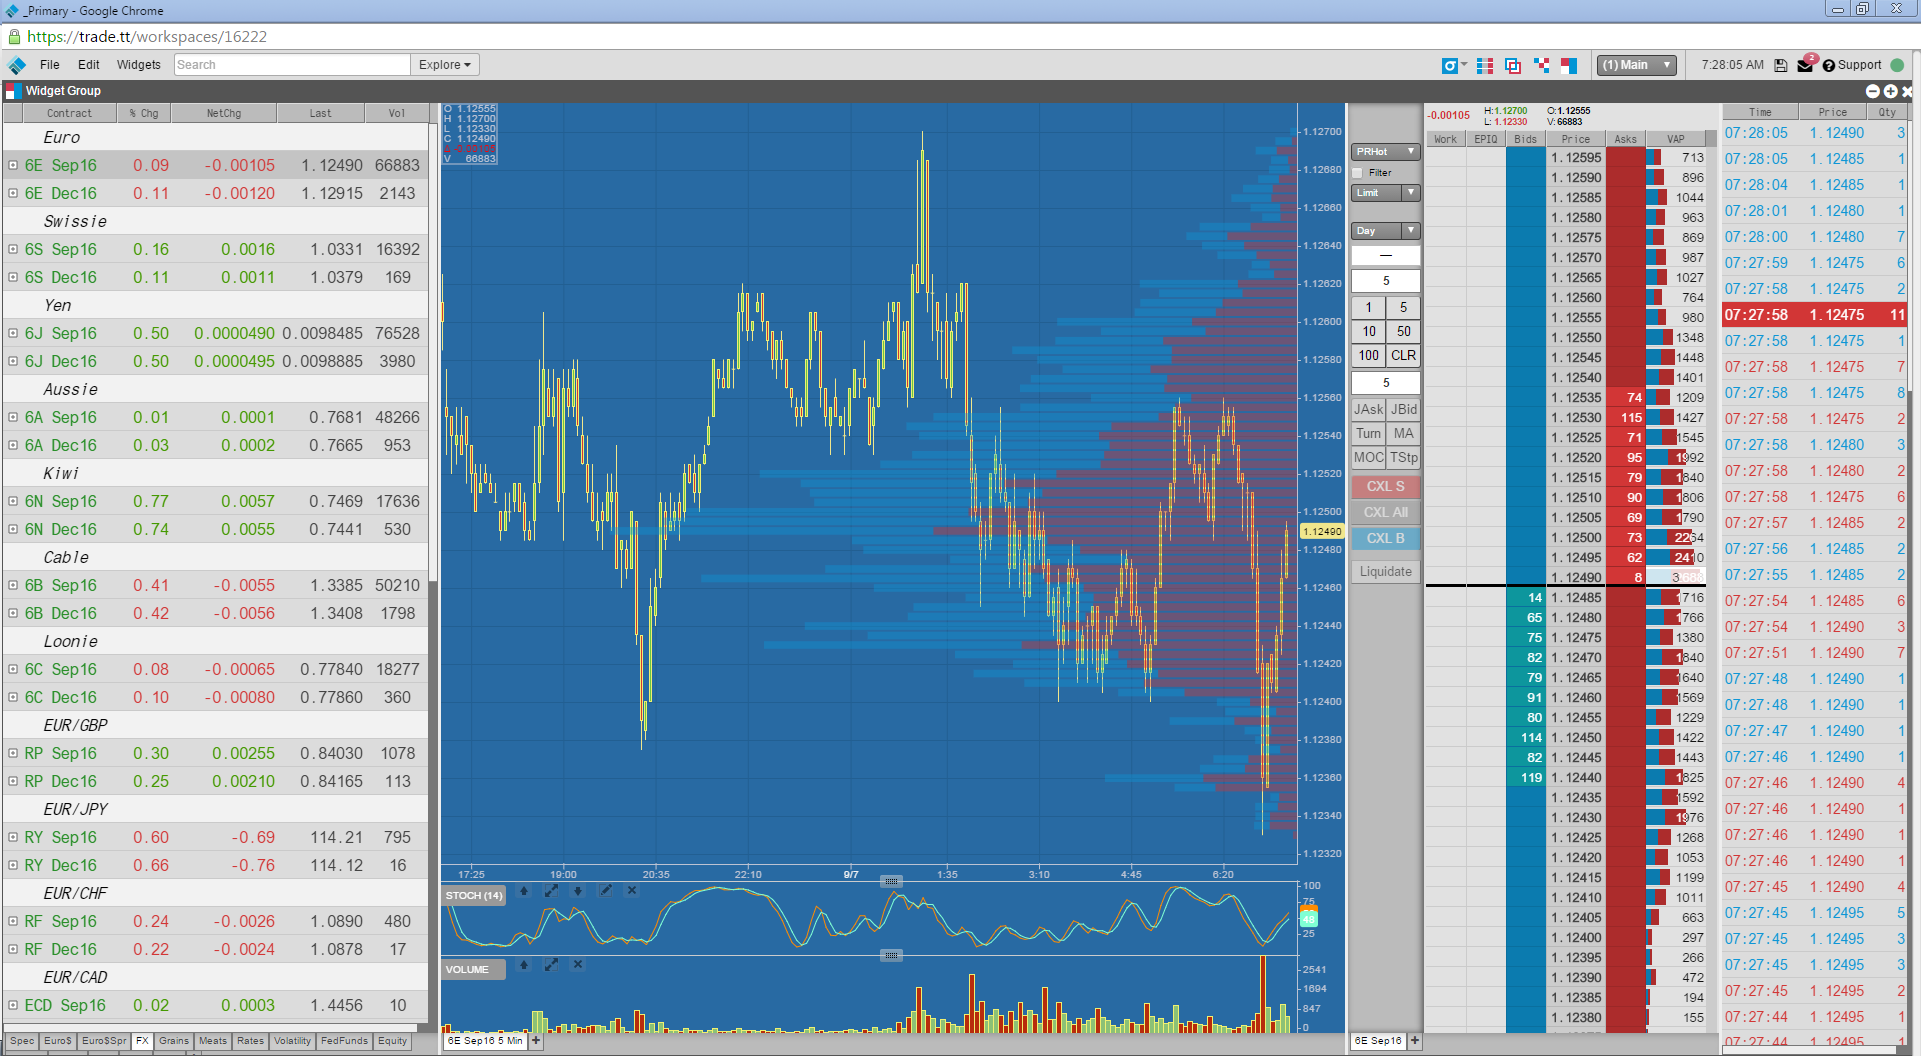Clear quantity with the CLR button
1921x1056 pixels.
[x=1404, y=355]
